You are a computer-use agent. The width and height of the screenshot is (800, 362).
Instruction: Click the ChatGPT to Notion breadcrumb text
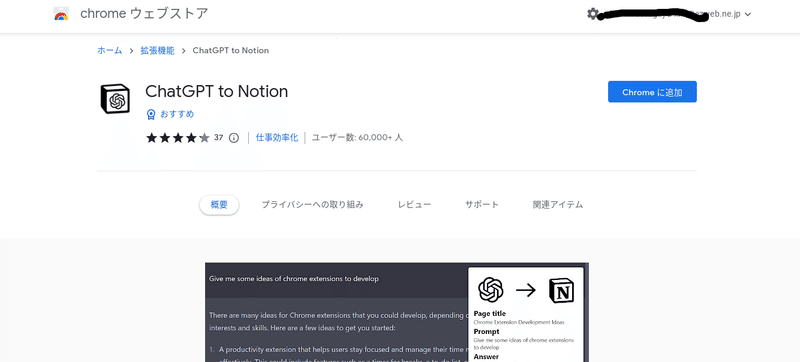(231, 50)
